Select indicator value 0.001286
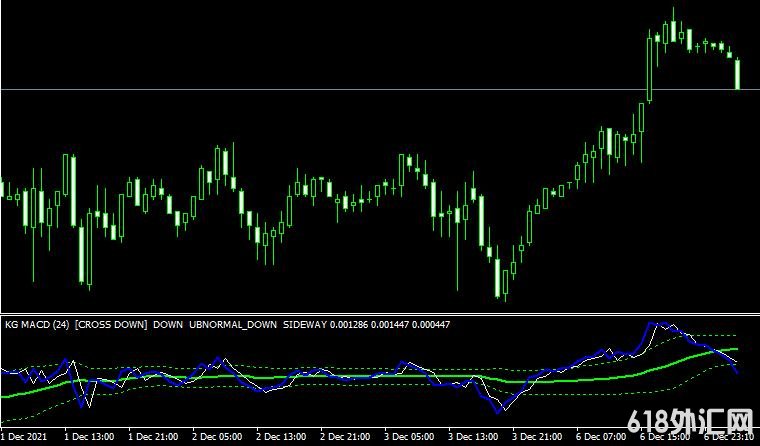Image resolution: width=760 pixels, height=446 pixels. tap(348, 324)
